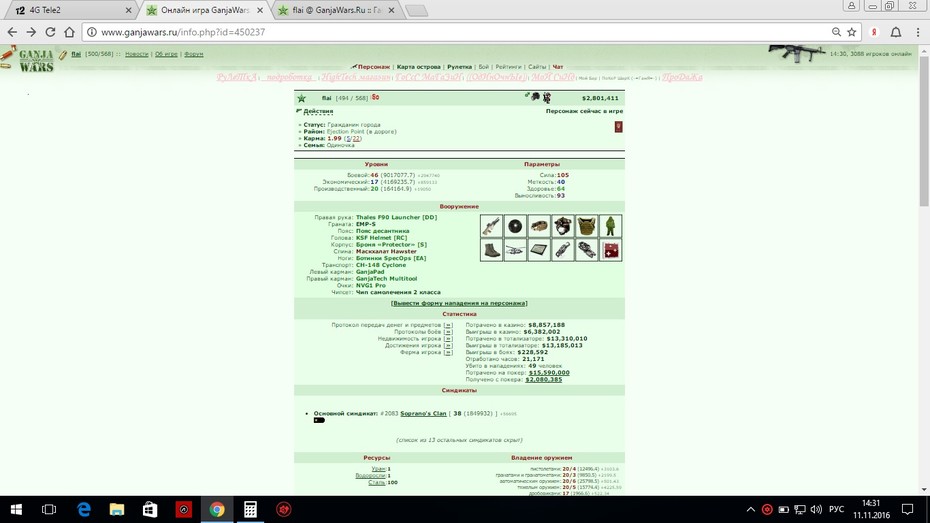The width and height of the screenshot is (930, 523).
Task: Open the Windows Start menu
Action: (16, 509)
